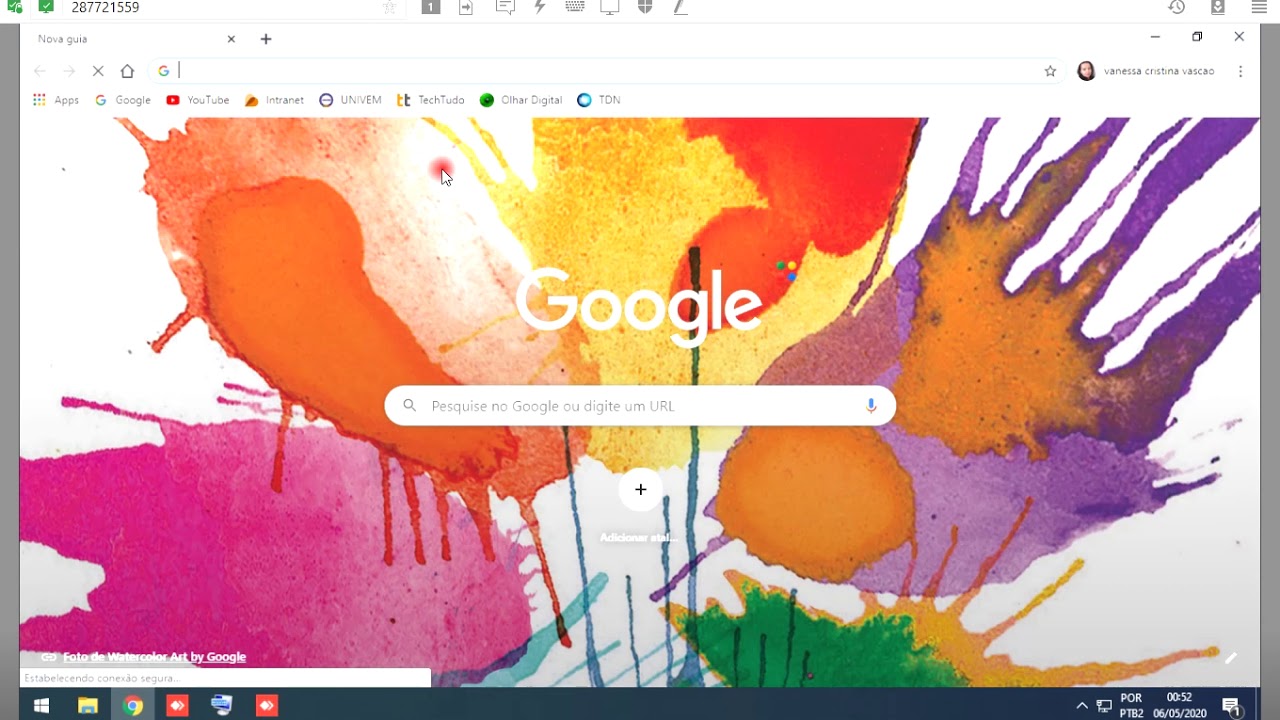Click the back navigation arrow
This screenshot has width=1280, height=720.
40,71
